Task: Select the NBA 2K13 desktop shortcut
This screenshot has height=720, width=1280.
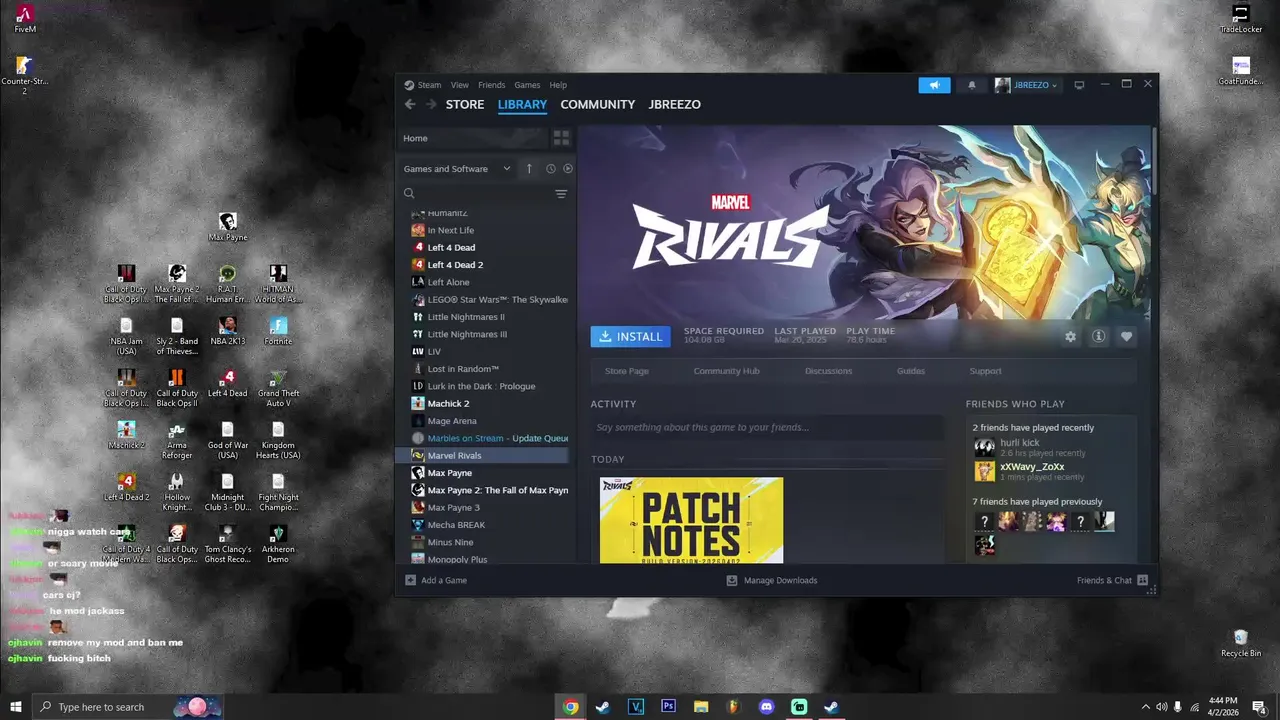Action: 227,332
